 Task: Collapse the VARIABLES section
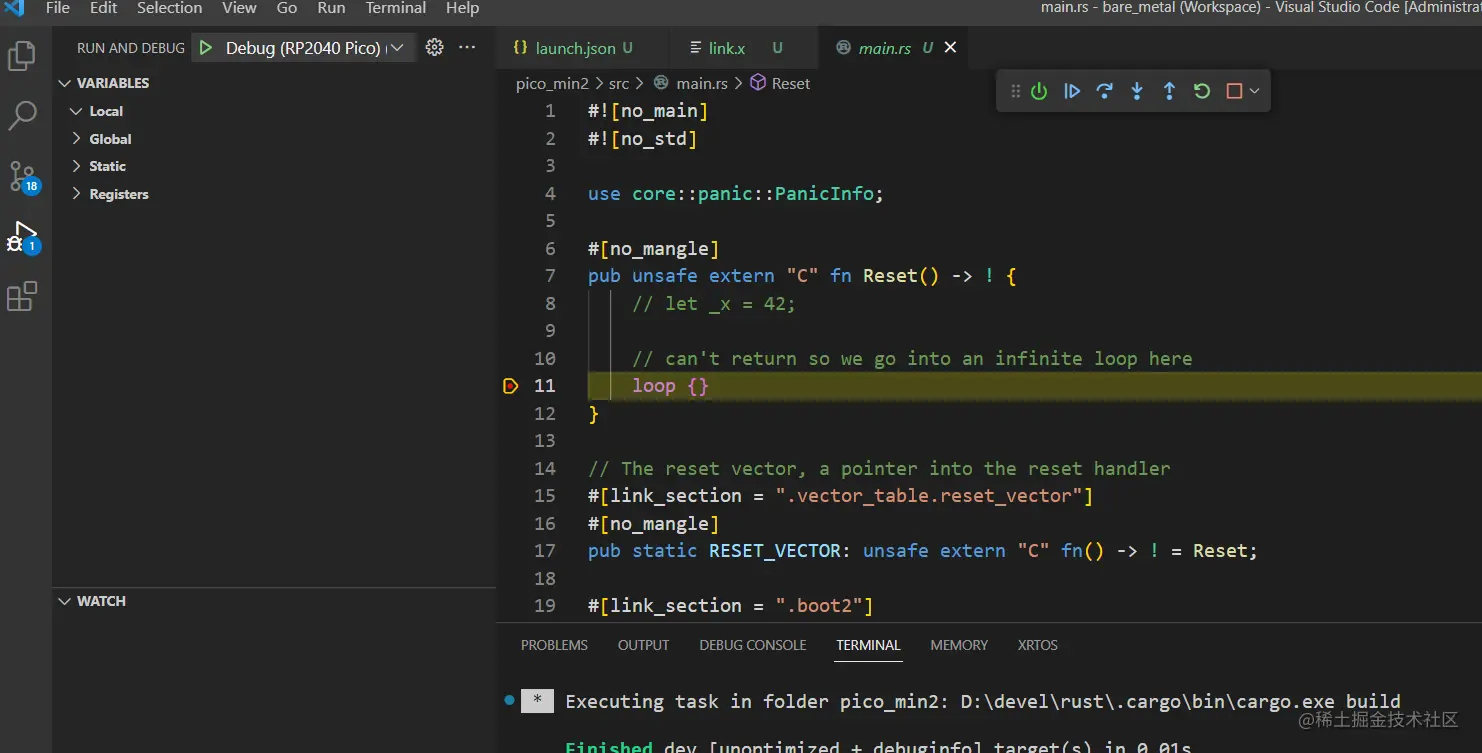point(65,83)
